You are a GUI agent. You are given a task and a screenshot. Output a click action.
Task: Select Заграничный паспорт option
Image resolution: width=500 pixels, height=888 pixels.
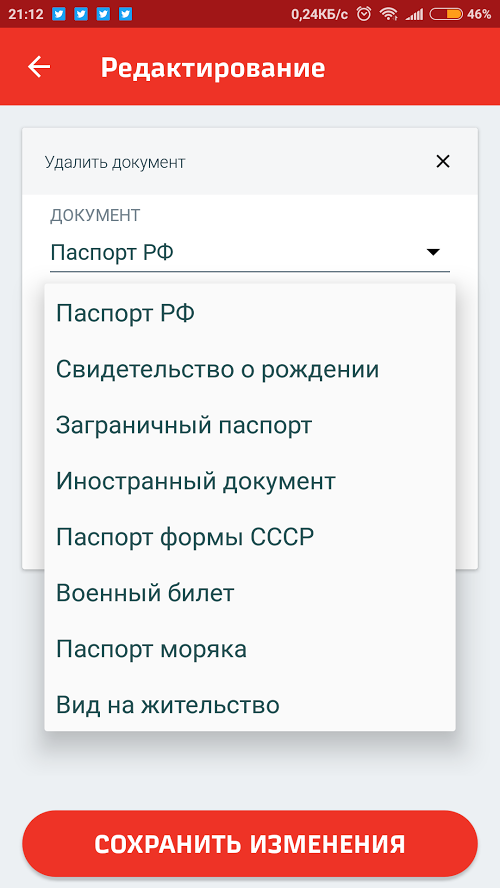coord(250,425)
